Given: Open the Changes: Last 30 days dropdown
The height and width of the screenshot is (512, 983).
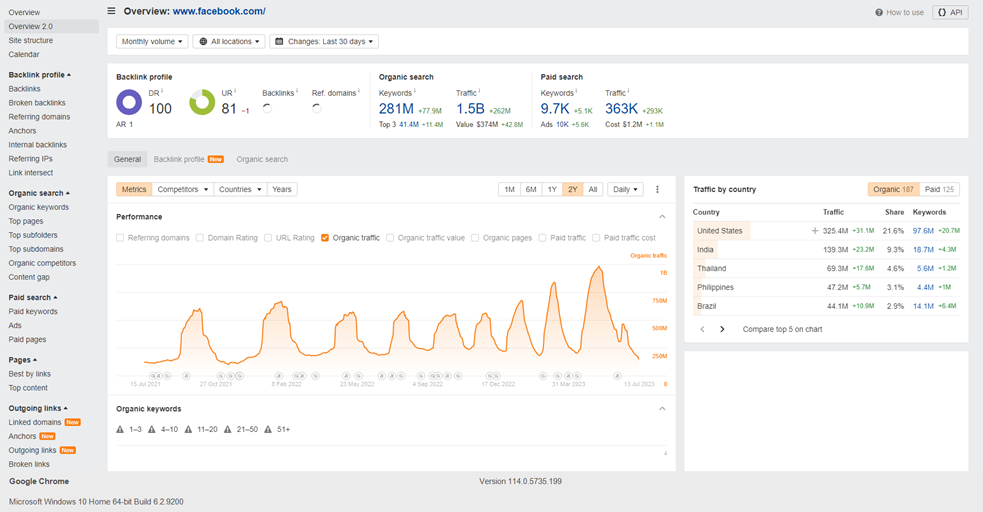Looking at the screenshot, I should 324,41.
